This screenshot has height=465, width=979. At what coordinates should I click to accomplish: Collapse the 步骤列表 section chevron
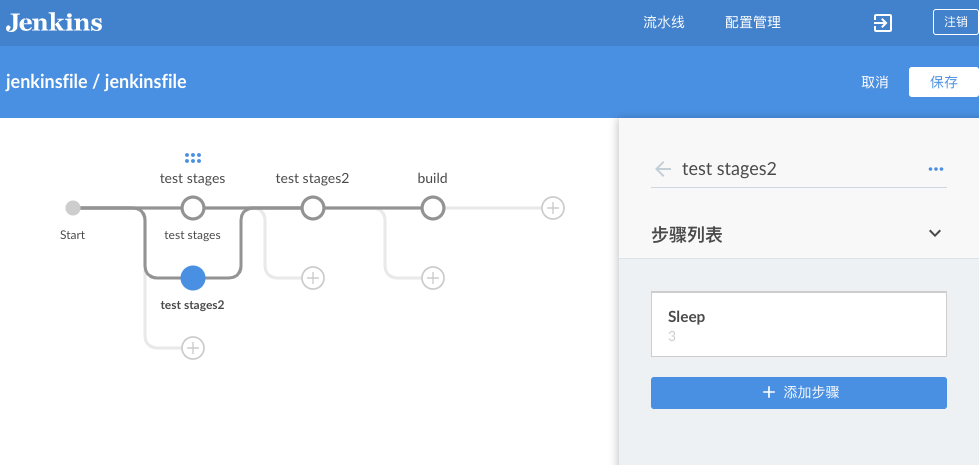tap(934, 233)
